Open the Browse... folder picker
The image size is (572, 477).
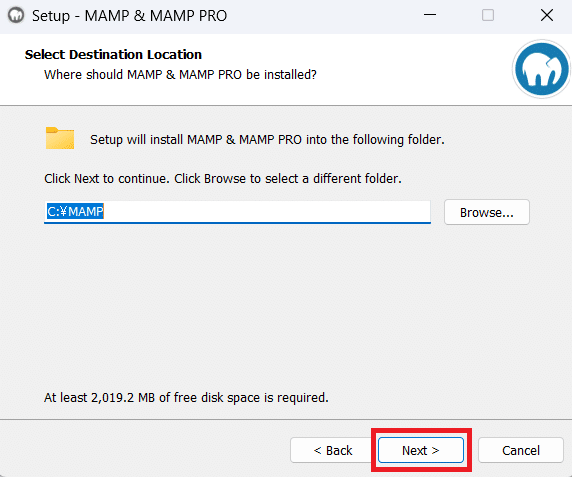tap(487, 212)
